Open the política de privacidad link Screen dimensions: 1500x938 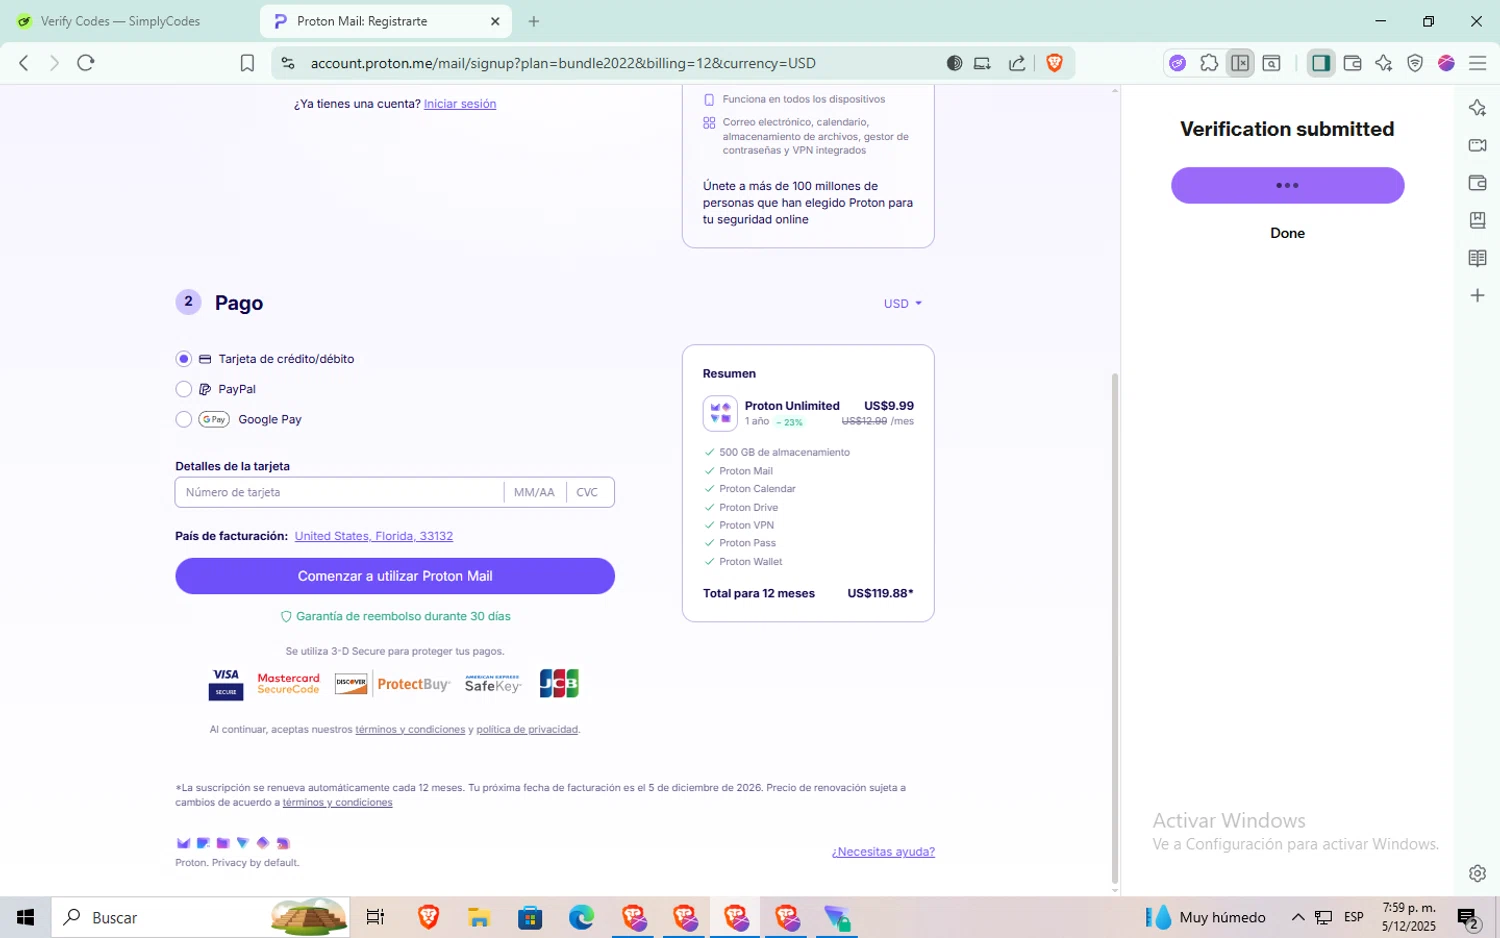click(527, 730)
